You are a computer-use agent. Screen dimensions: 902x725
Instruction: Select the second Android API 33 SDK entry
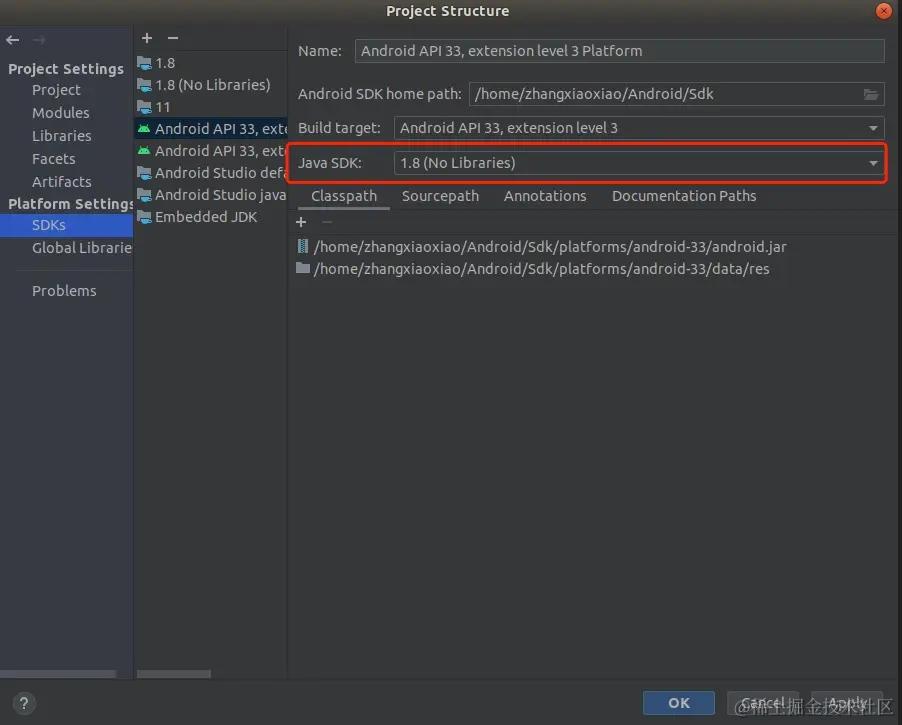tap(211, 151)
